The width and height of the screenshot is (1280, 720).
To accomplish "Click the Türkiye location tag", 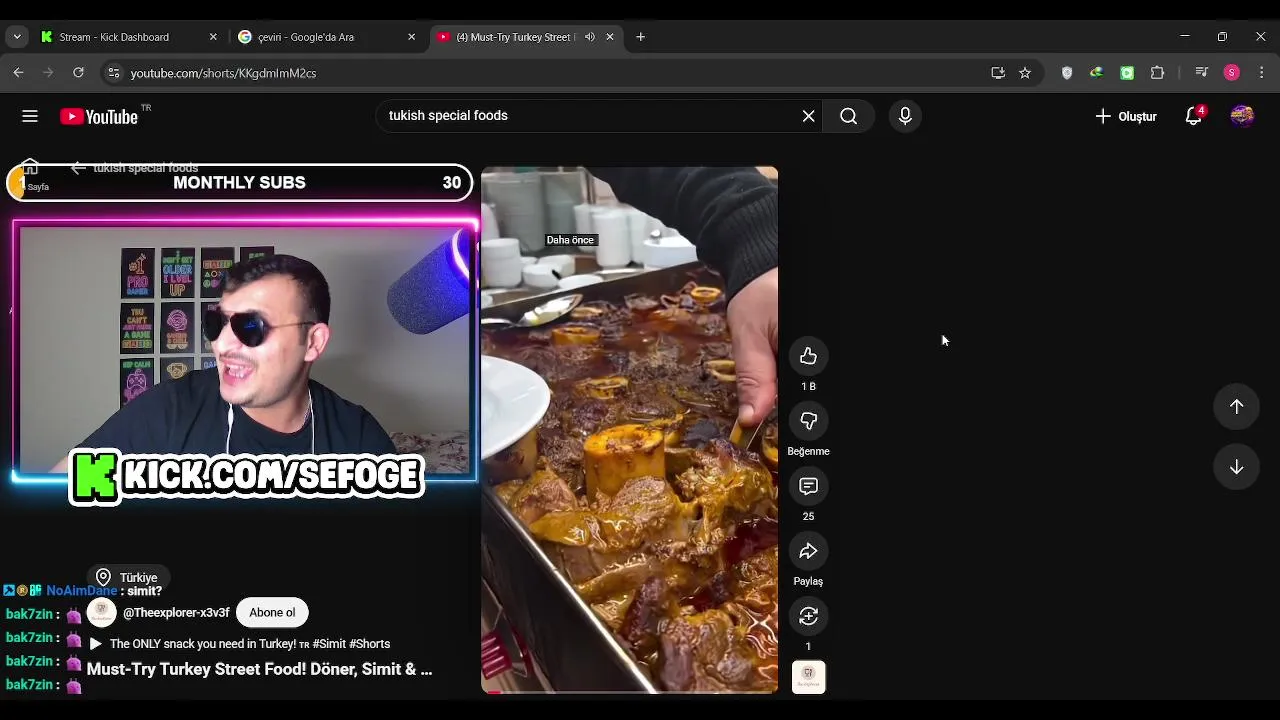I will coord(129,578).
